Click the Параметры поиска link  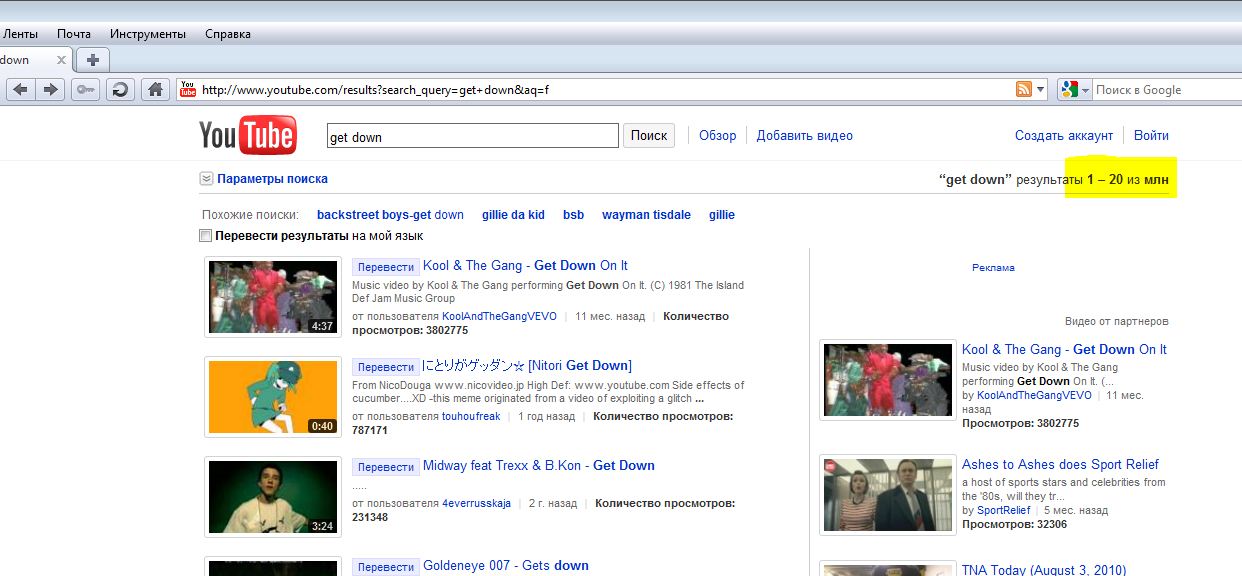pos(272,179)
